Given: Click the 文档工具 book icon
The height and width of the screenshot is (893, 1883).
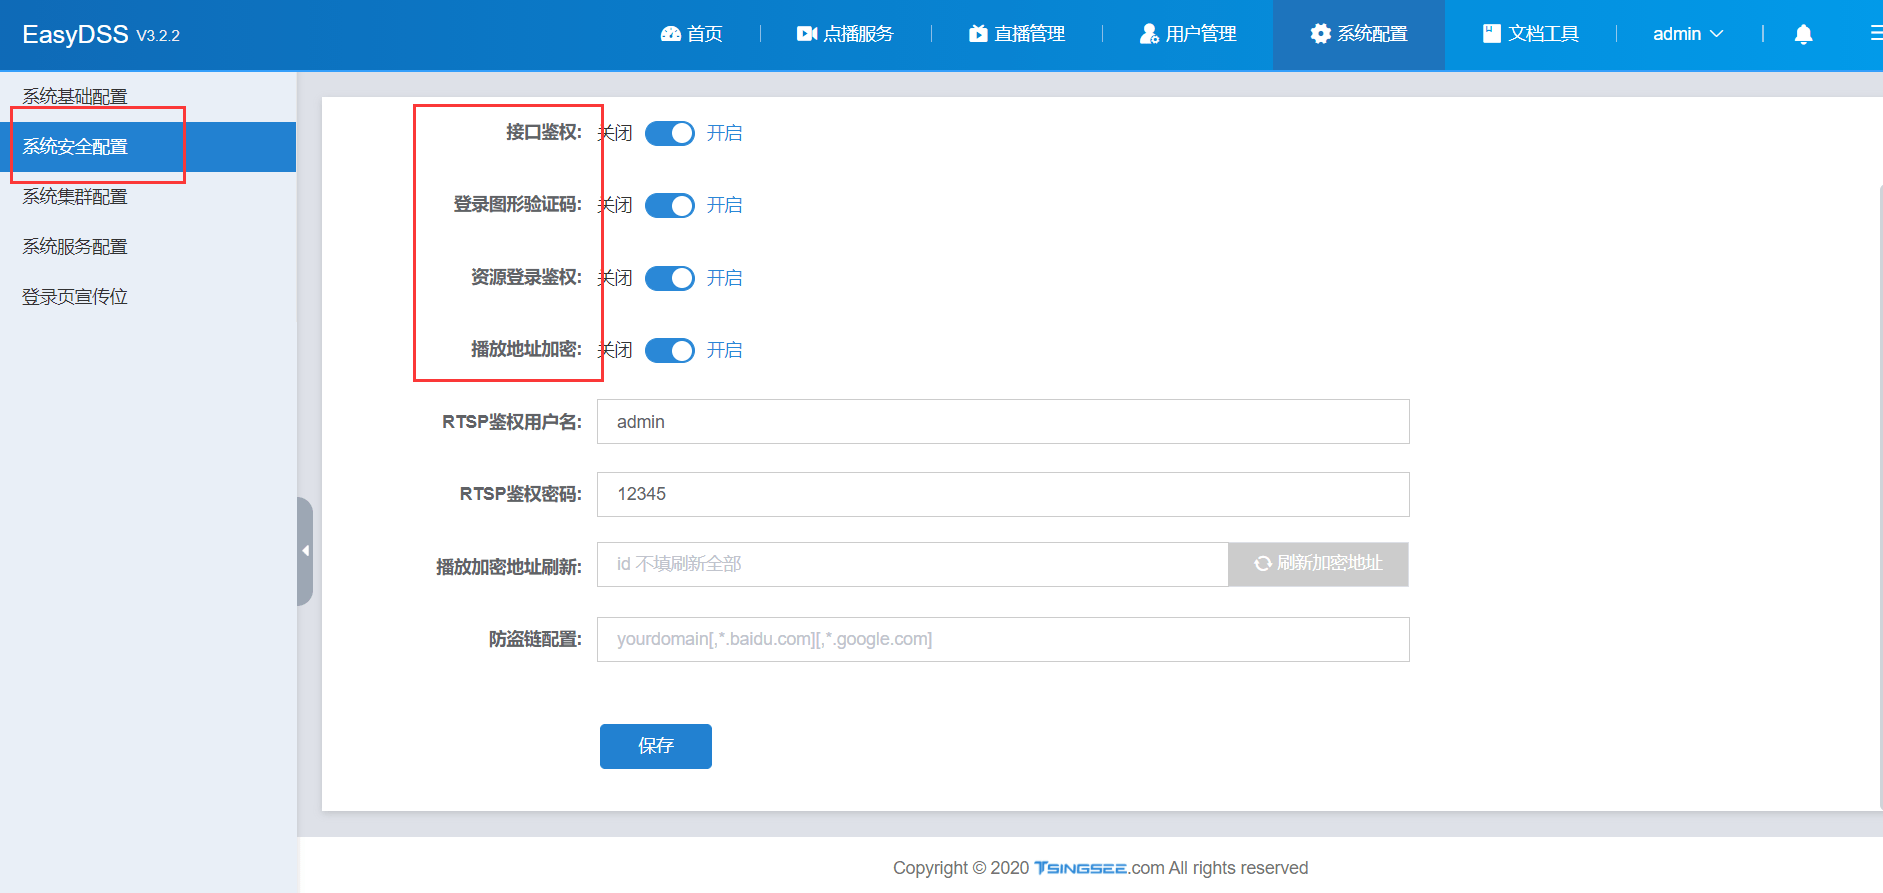Looking at the screenshot, I should click(x=1491, y=34).
